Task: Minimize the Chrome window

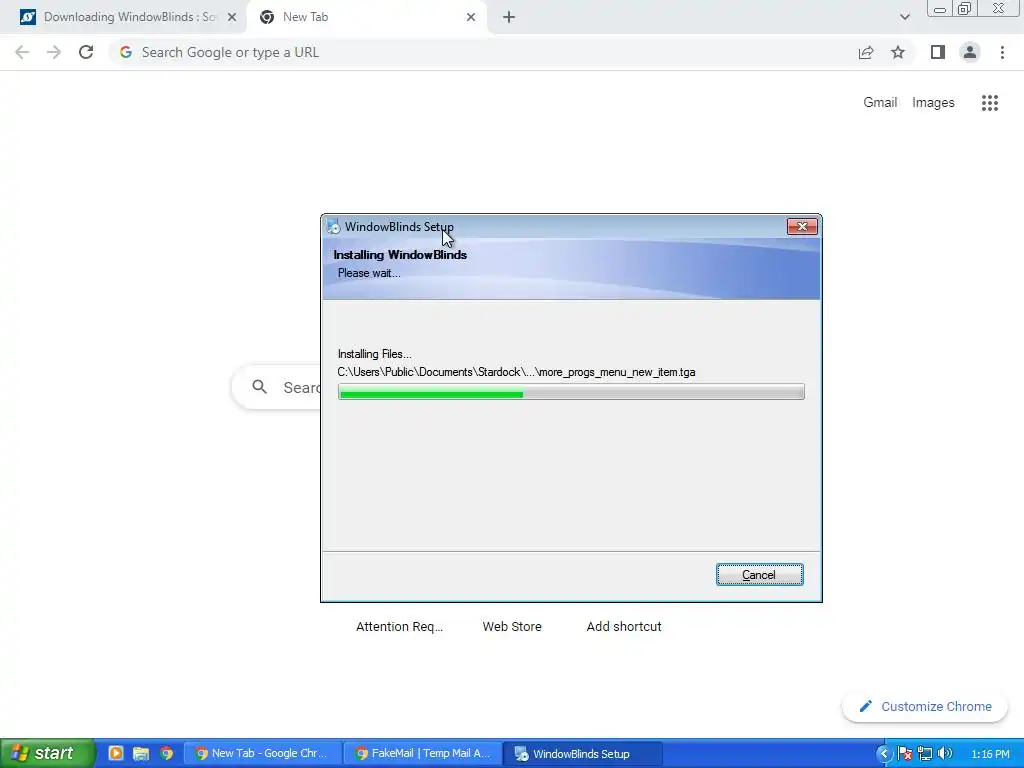Action: click(940, 9)
